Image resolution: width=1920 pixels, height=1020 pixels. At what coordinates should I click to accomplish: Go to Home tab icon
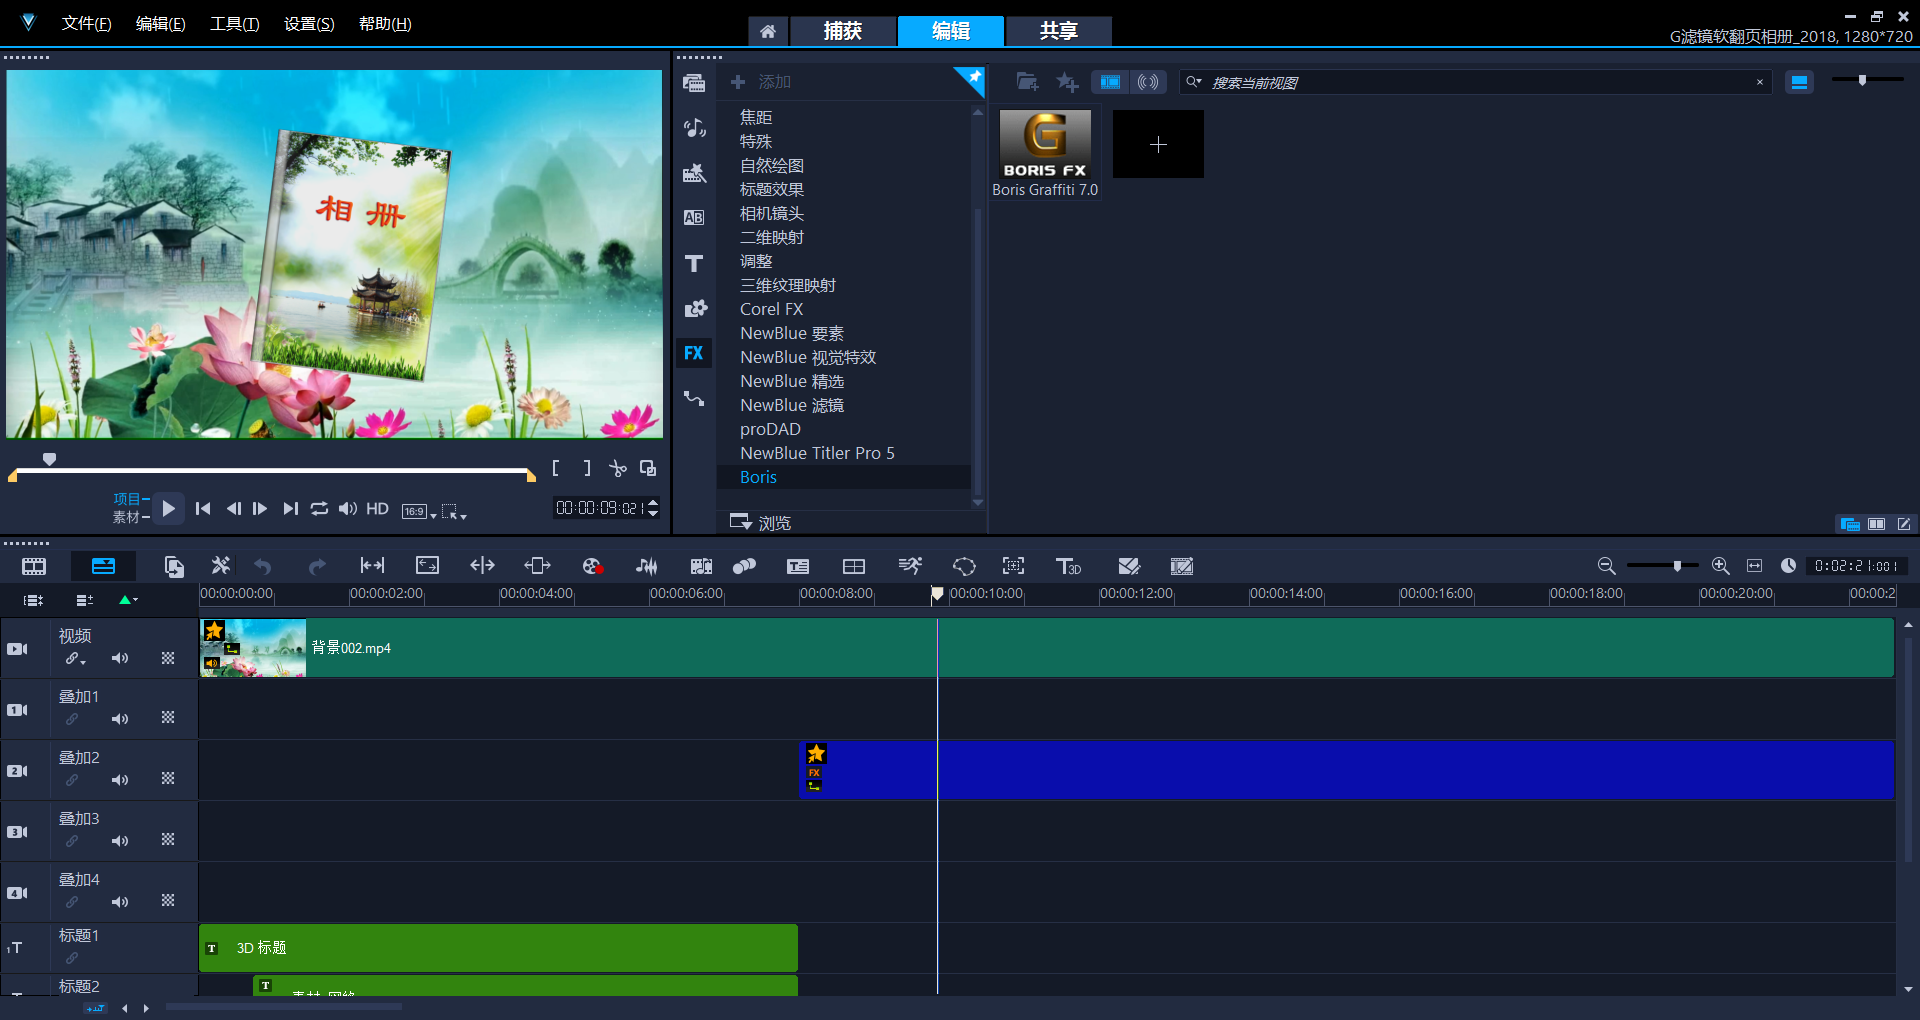768,31
